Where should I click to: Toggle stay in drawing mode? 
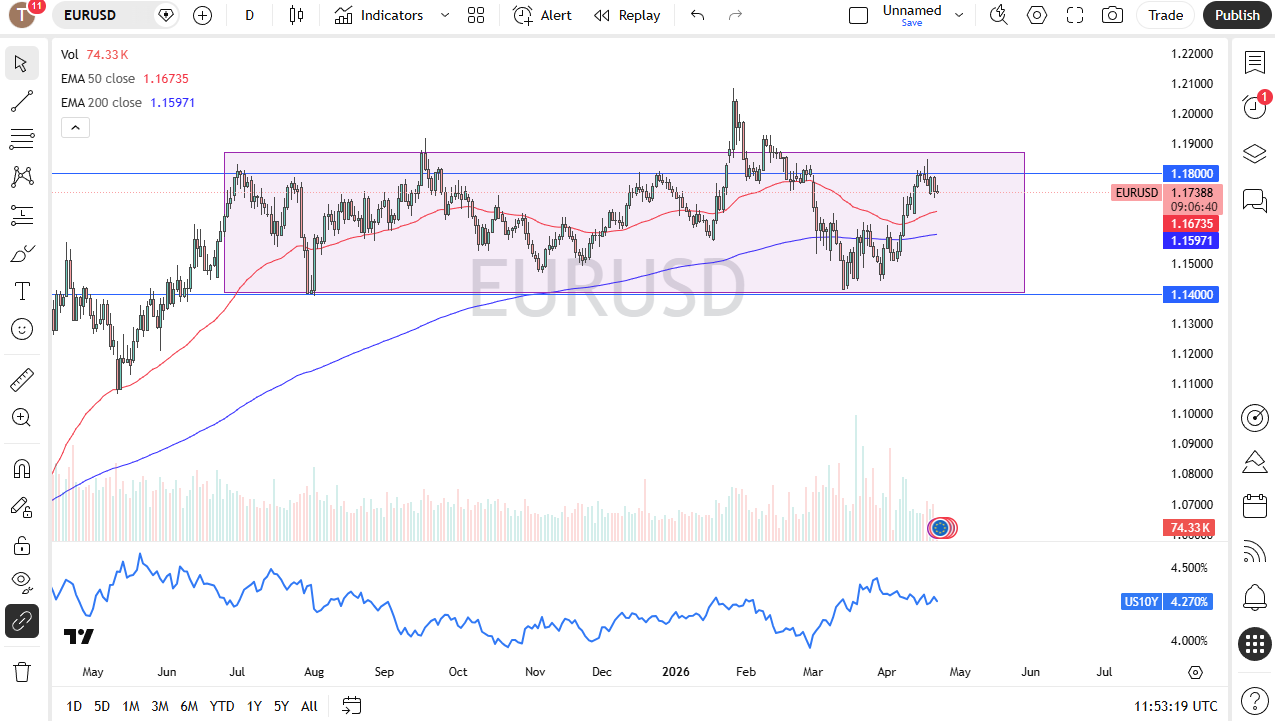(x=22, y=507)
